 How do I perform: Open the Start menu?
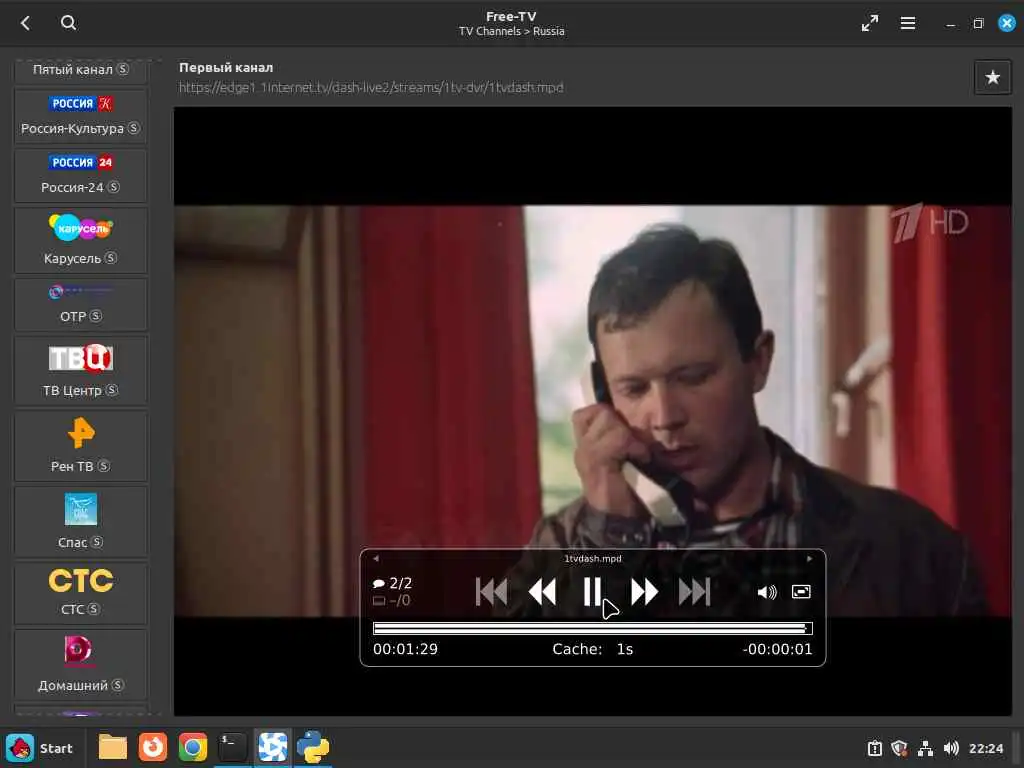pos(39,748)
